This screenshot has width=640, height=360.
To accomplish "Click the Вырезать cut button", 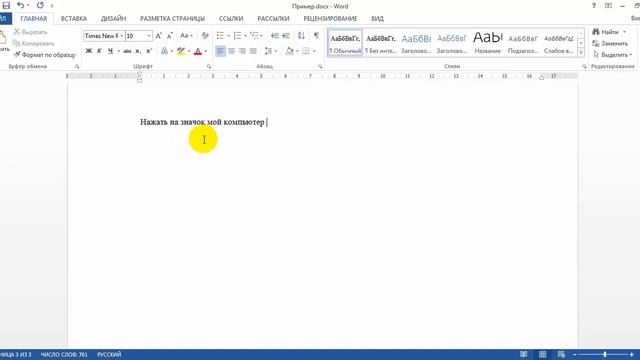I will [x=30, y=32].
